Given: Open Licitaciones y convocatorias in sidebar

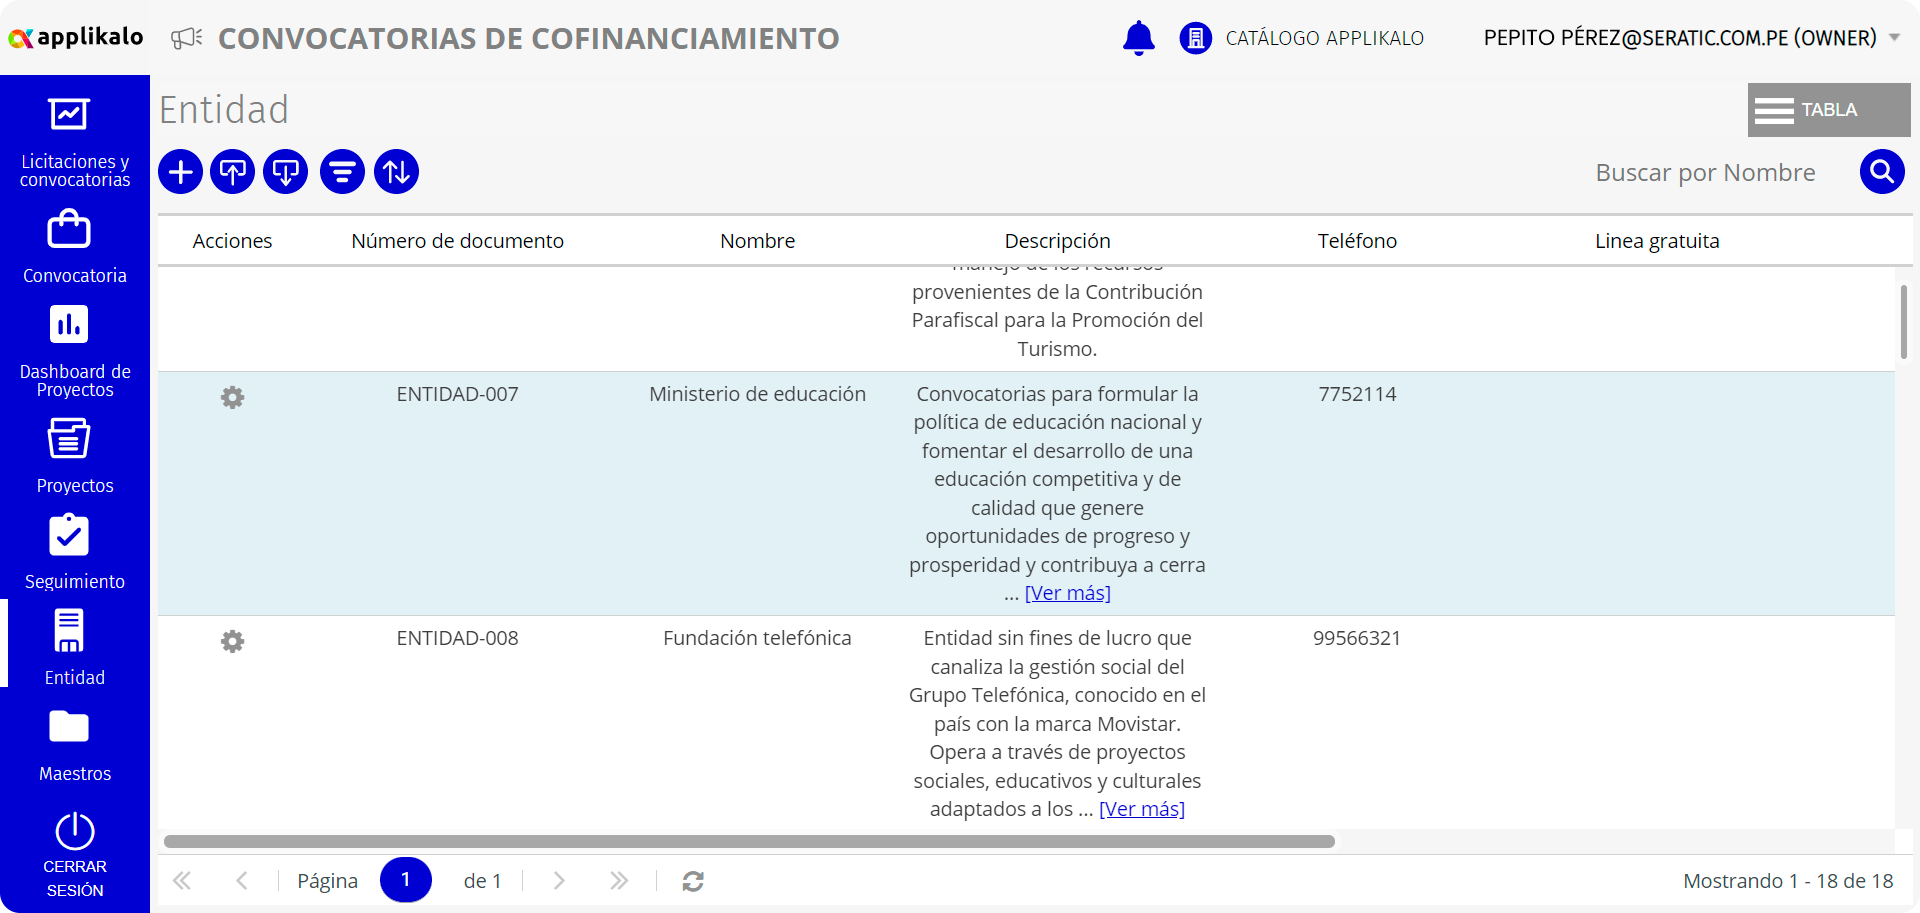Looking at the screenshot, I should [x=75, y=142].
